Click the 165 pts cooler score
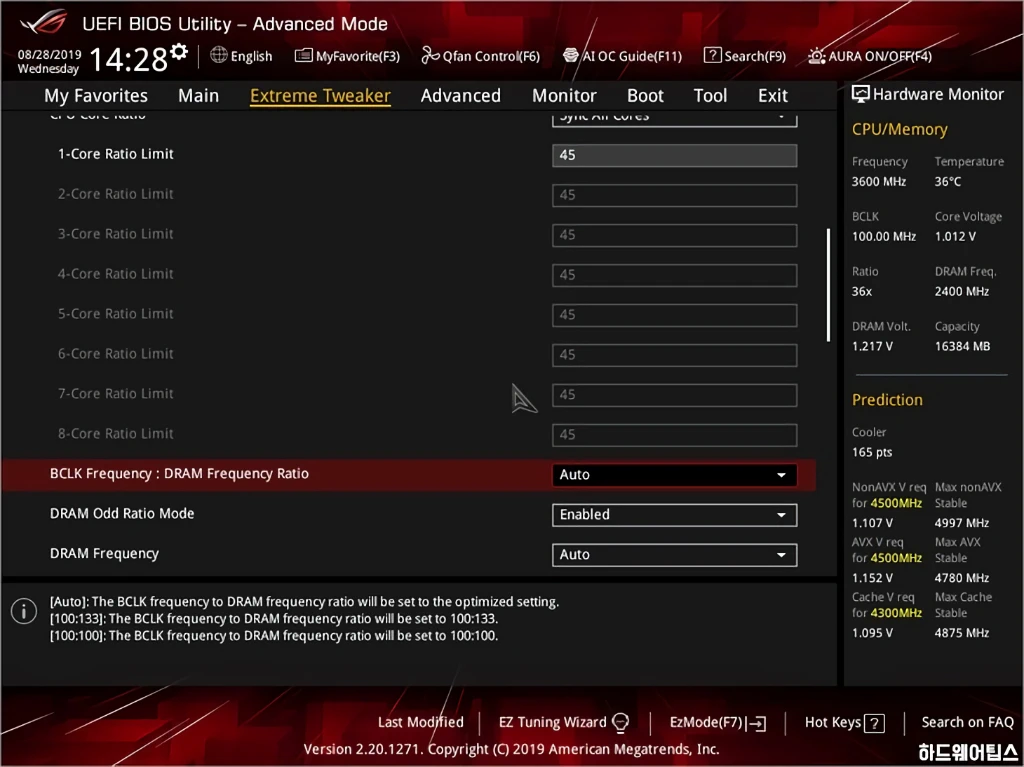This screenshot has height=767, width=1024. (x=872, y=452)
